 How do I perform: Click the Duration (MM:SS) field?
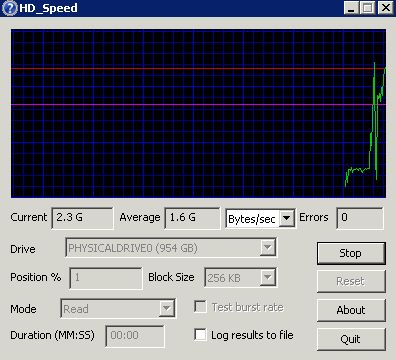click(x=135, y=336)
